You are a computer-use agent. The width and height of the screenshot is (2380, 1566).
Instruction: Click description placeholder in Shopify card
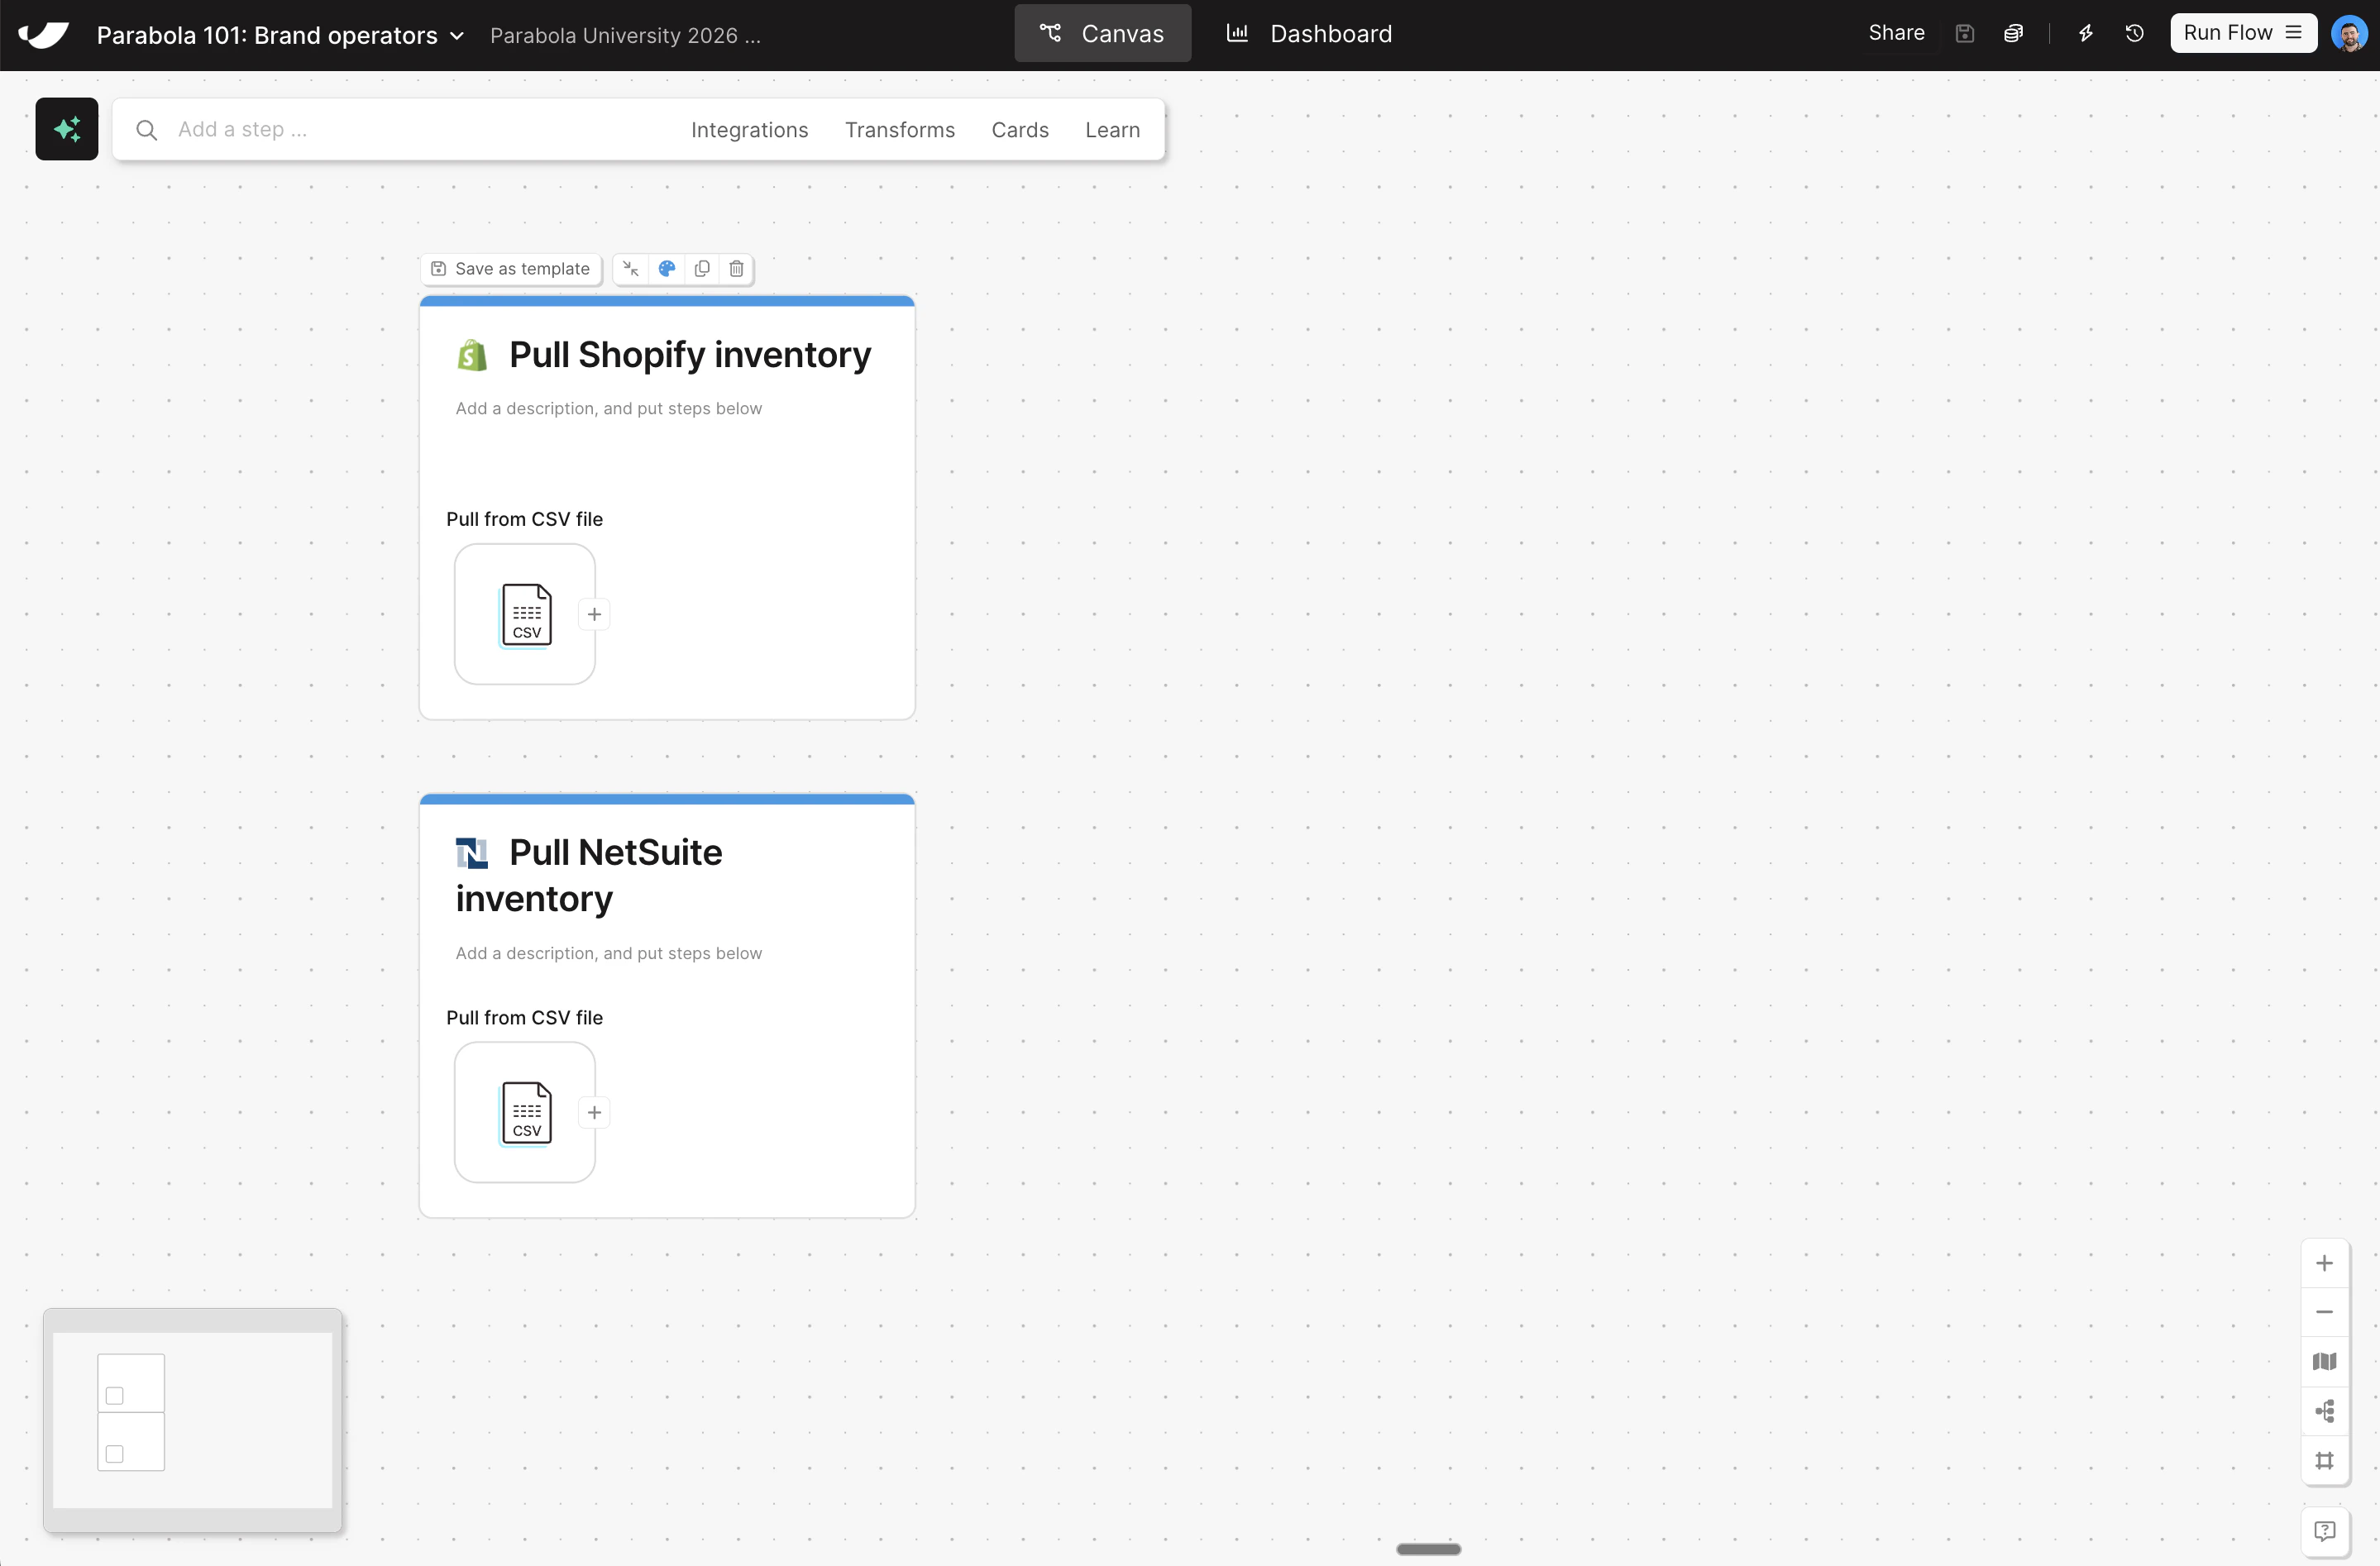point(609,408)
